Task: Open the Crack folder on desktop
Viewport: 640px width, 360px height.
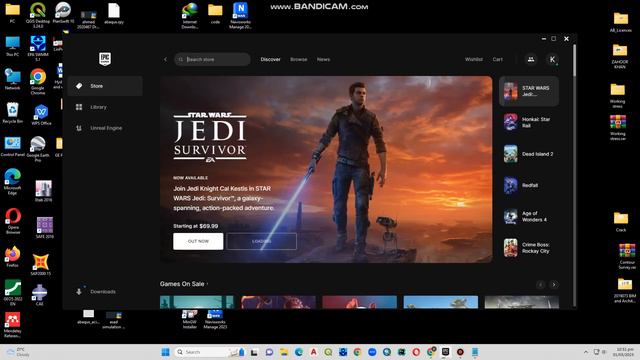Action: 621,222
